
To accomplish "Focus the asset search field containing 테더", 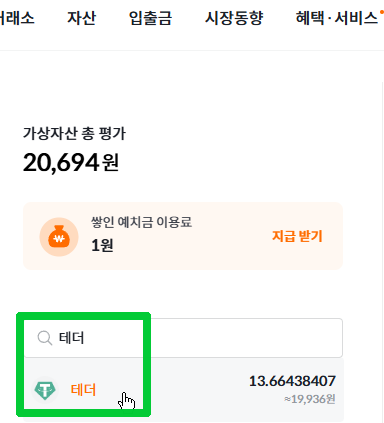I will (183, 338).
